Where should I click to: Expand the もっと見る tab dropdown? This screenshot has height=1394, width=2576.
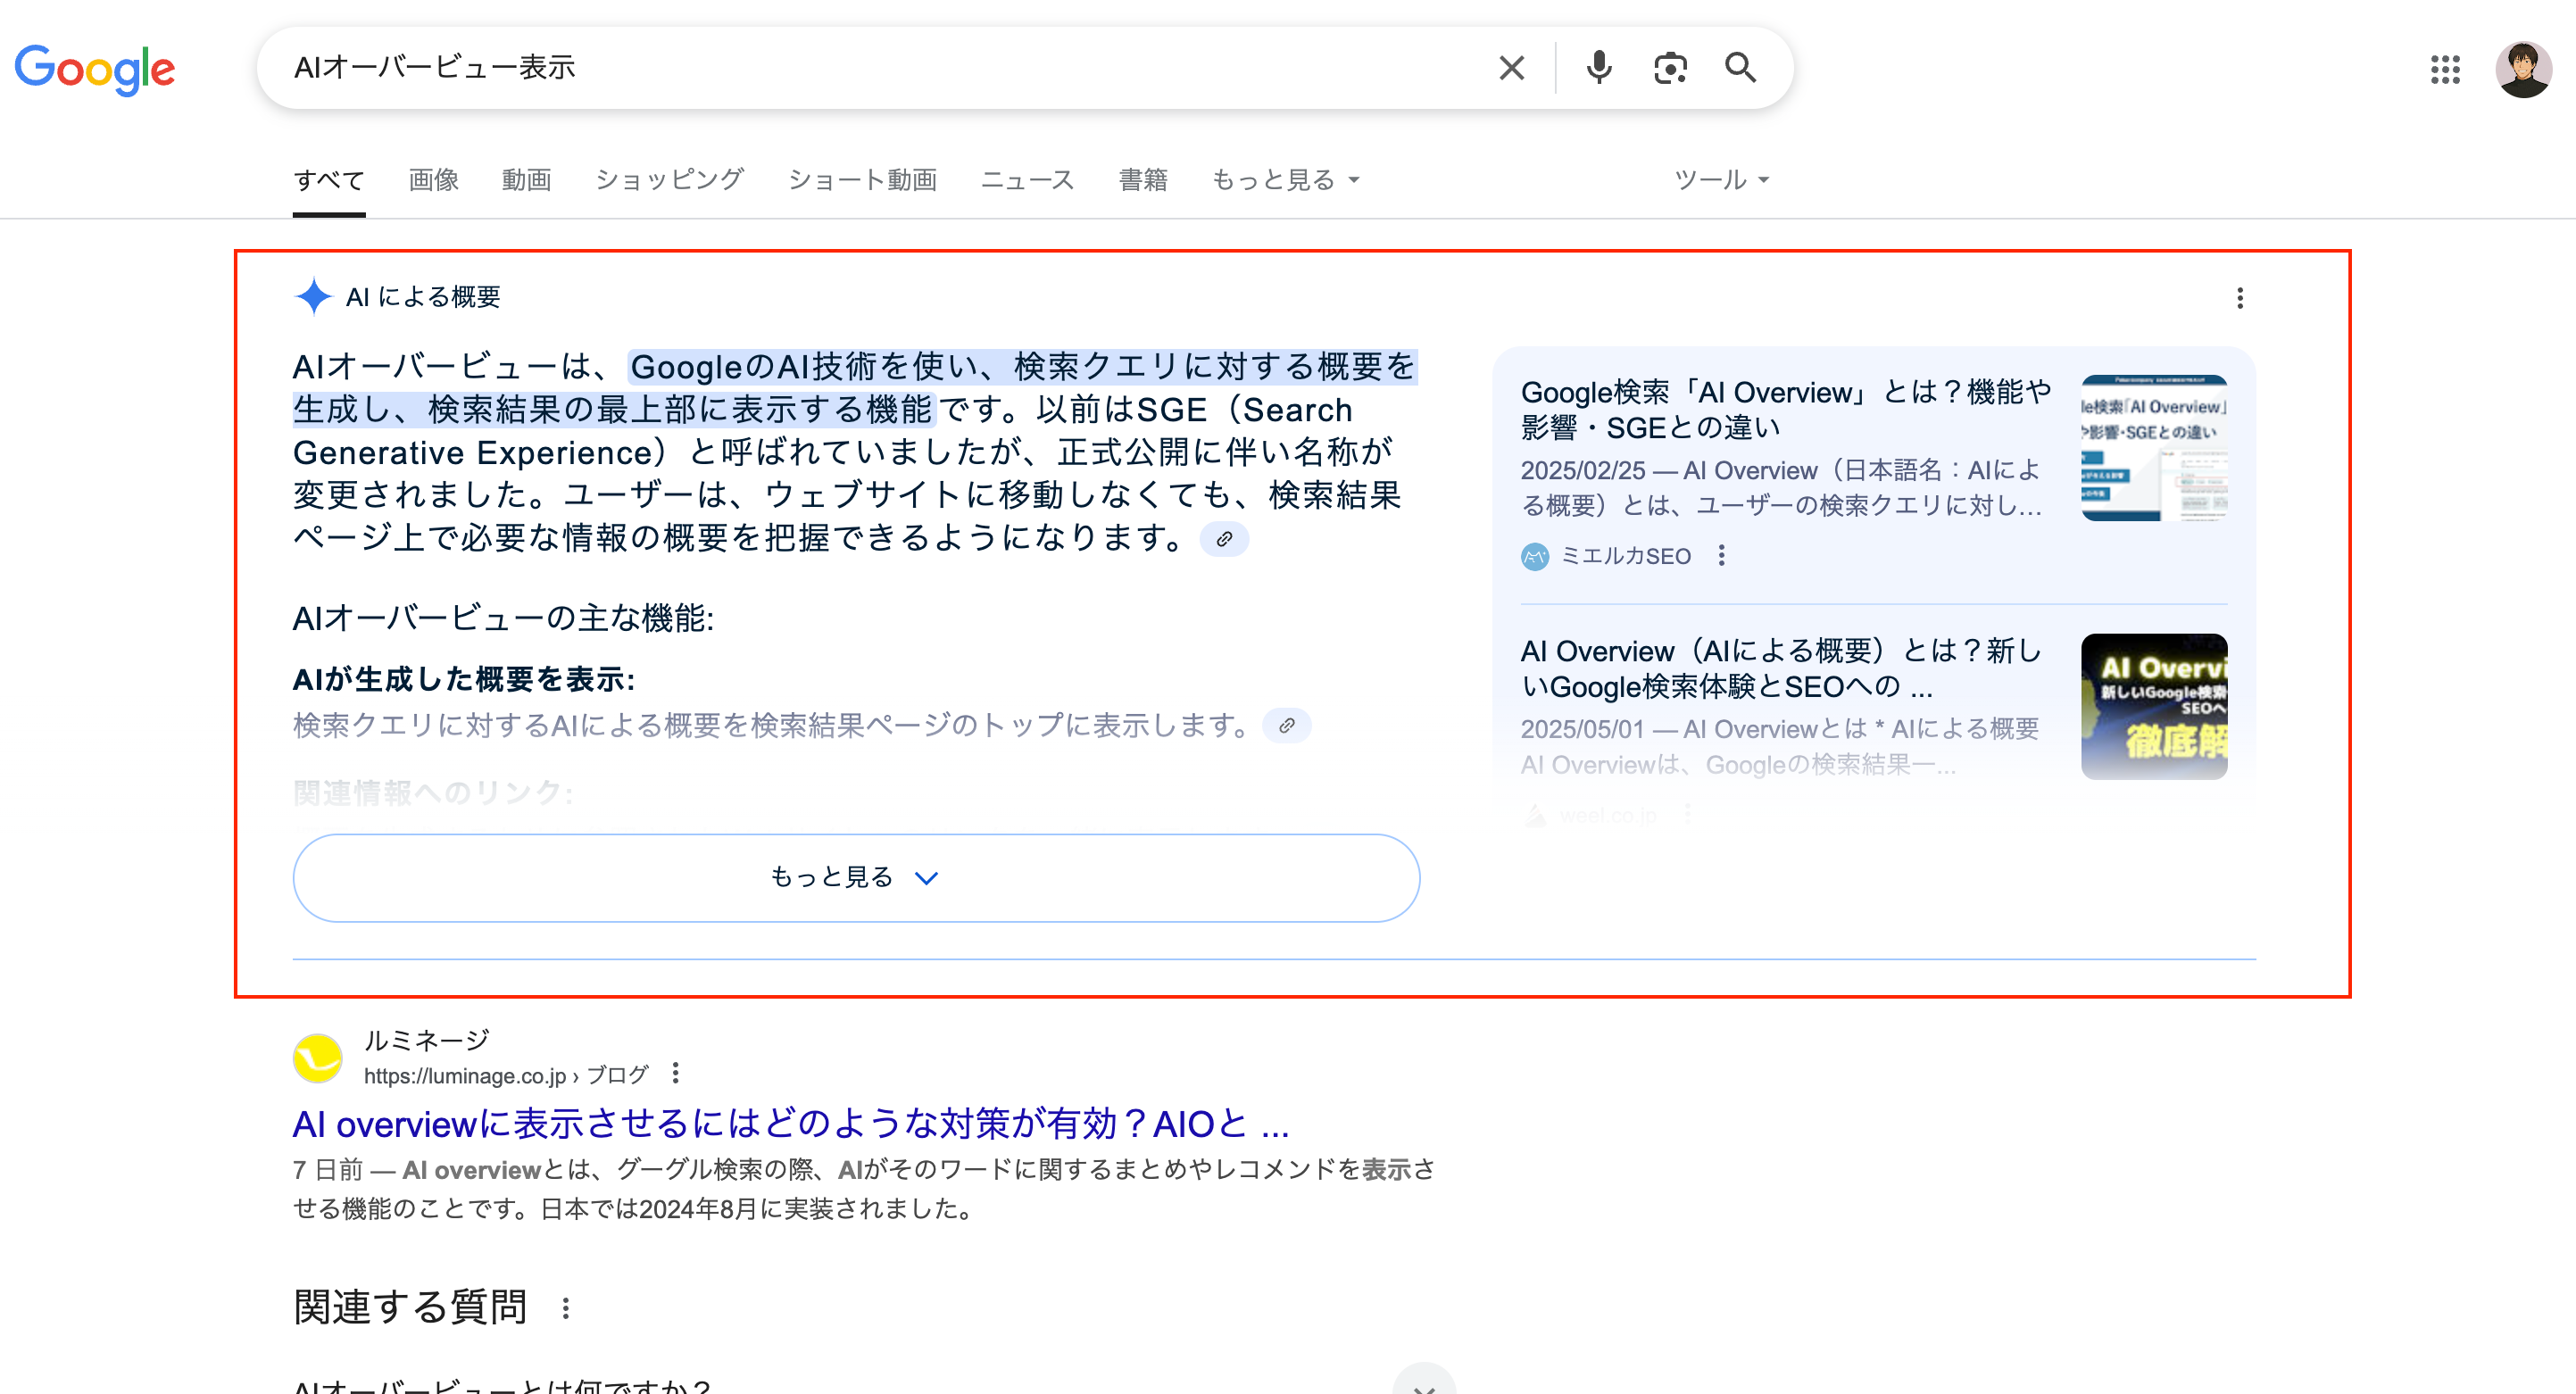[1286, 180]
